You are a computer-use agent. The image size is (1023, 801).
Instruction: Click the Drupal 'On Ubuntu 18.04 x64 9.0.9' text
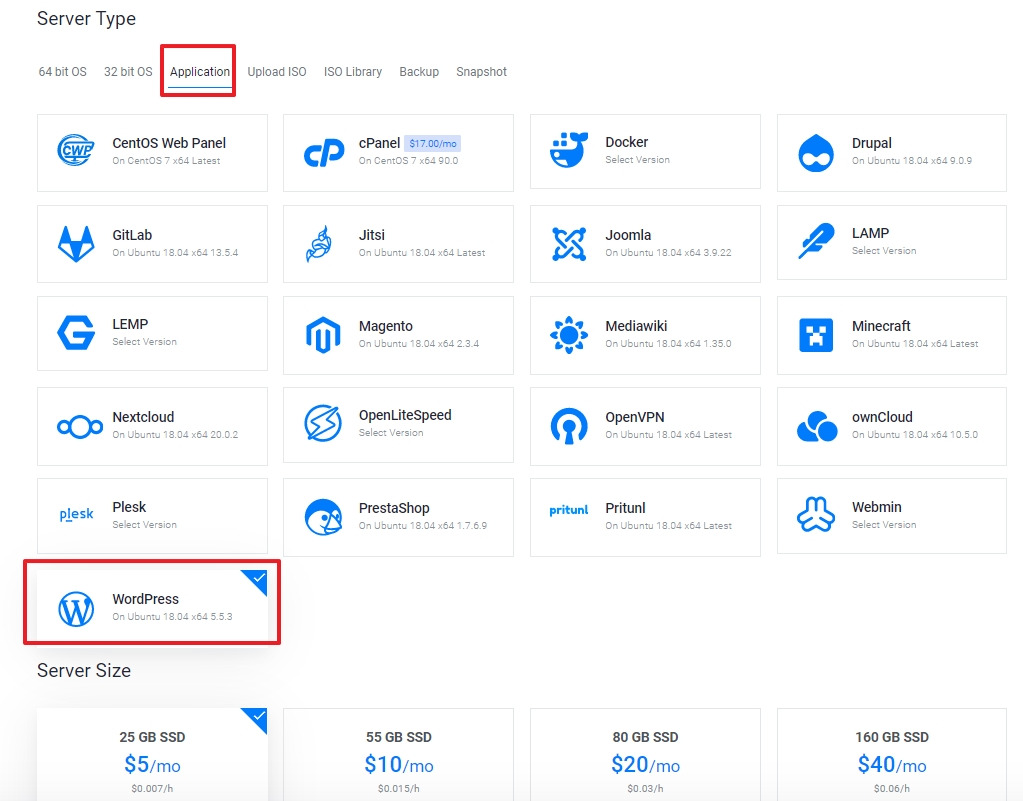pos(911,160)
